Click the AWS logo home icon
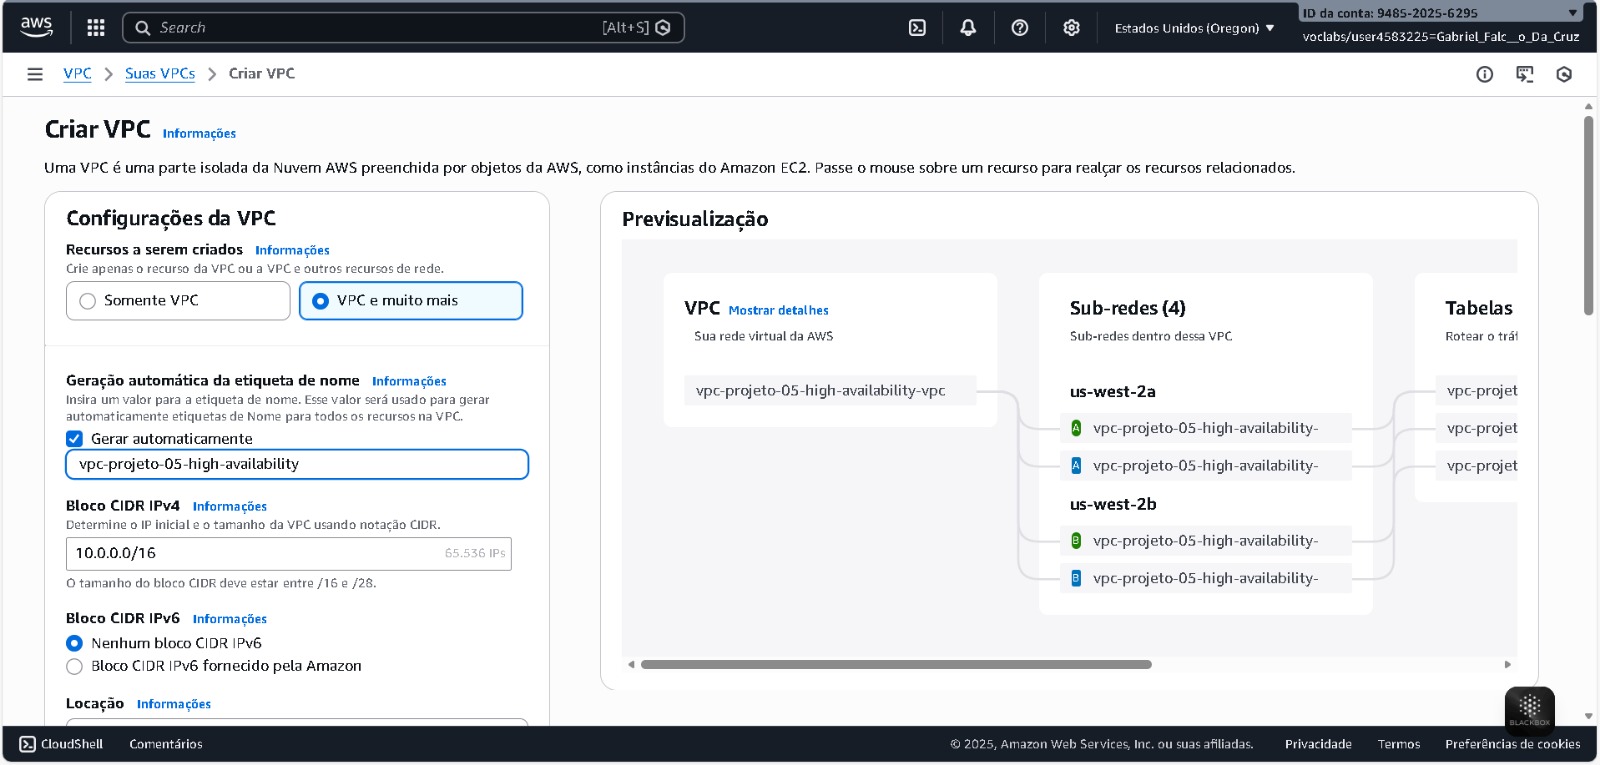Viewport: 1600px width, 765px height. tap(36, 27)
